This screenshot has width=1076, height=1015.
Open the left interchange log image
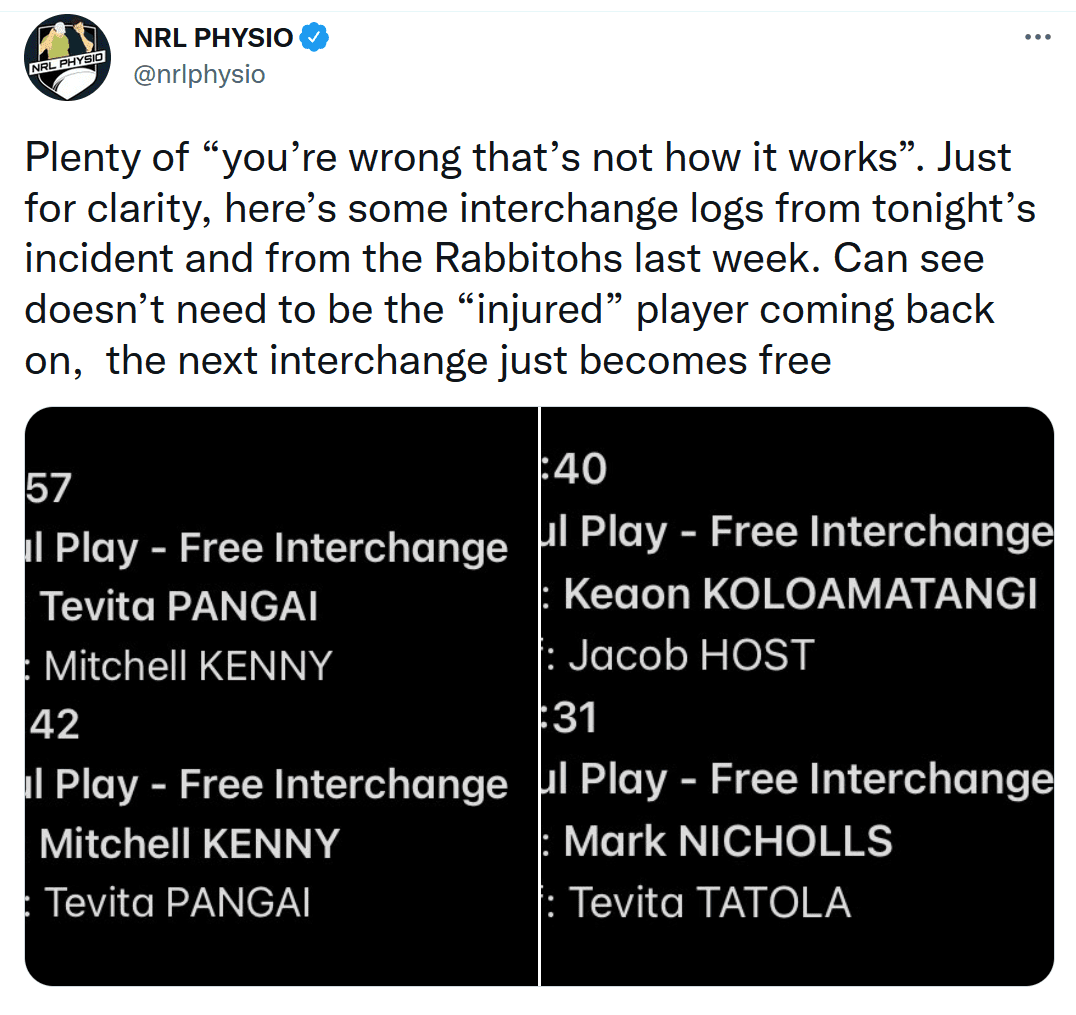(x=281, y=697)
